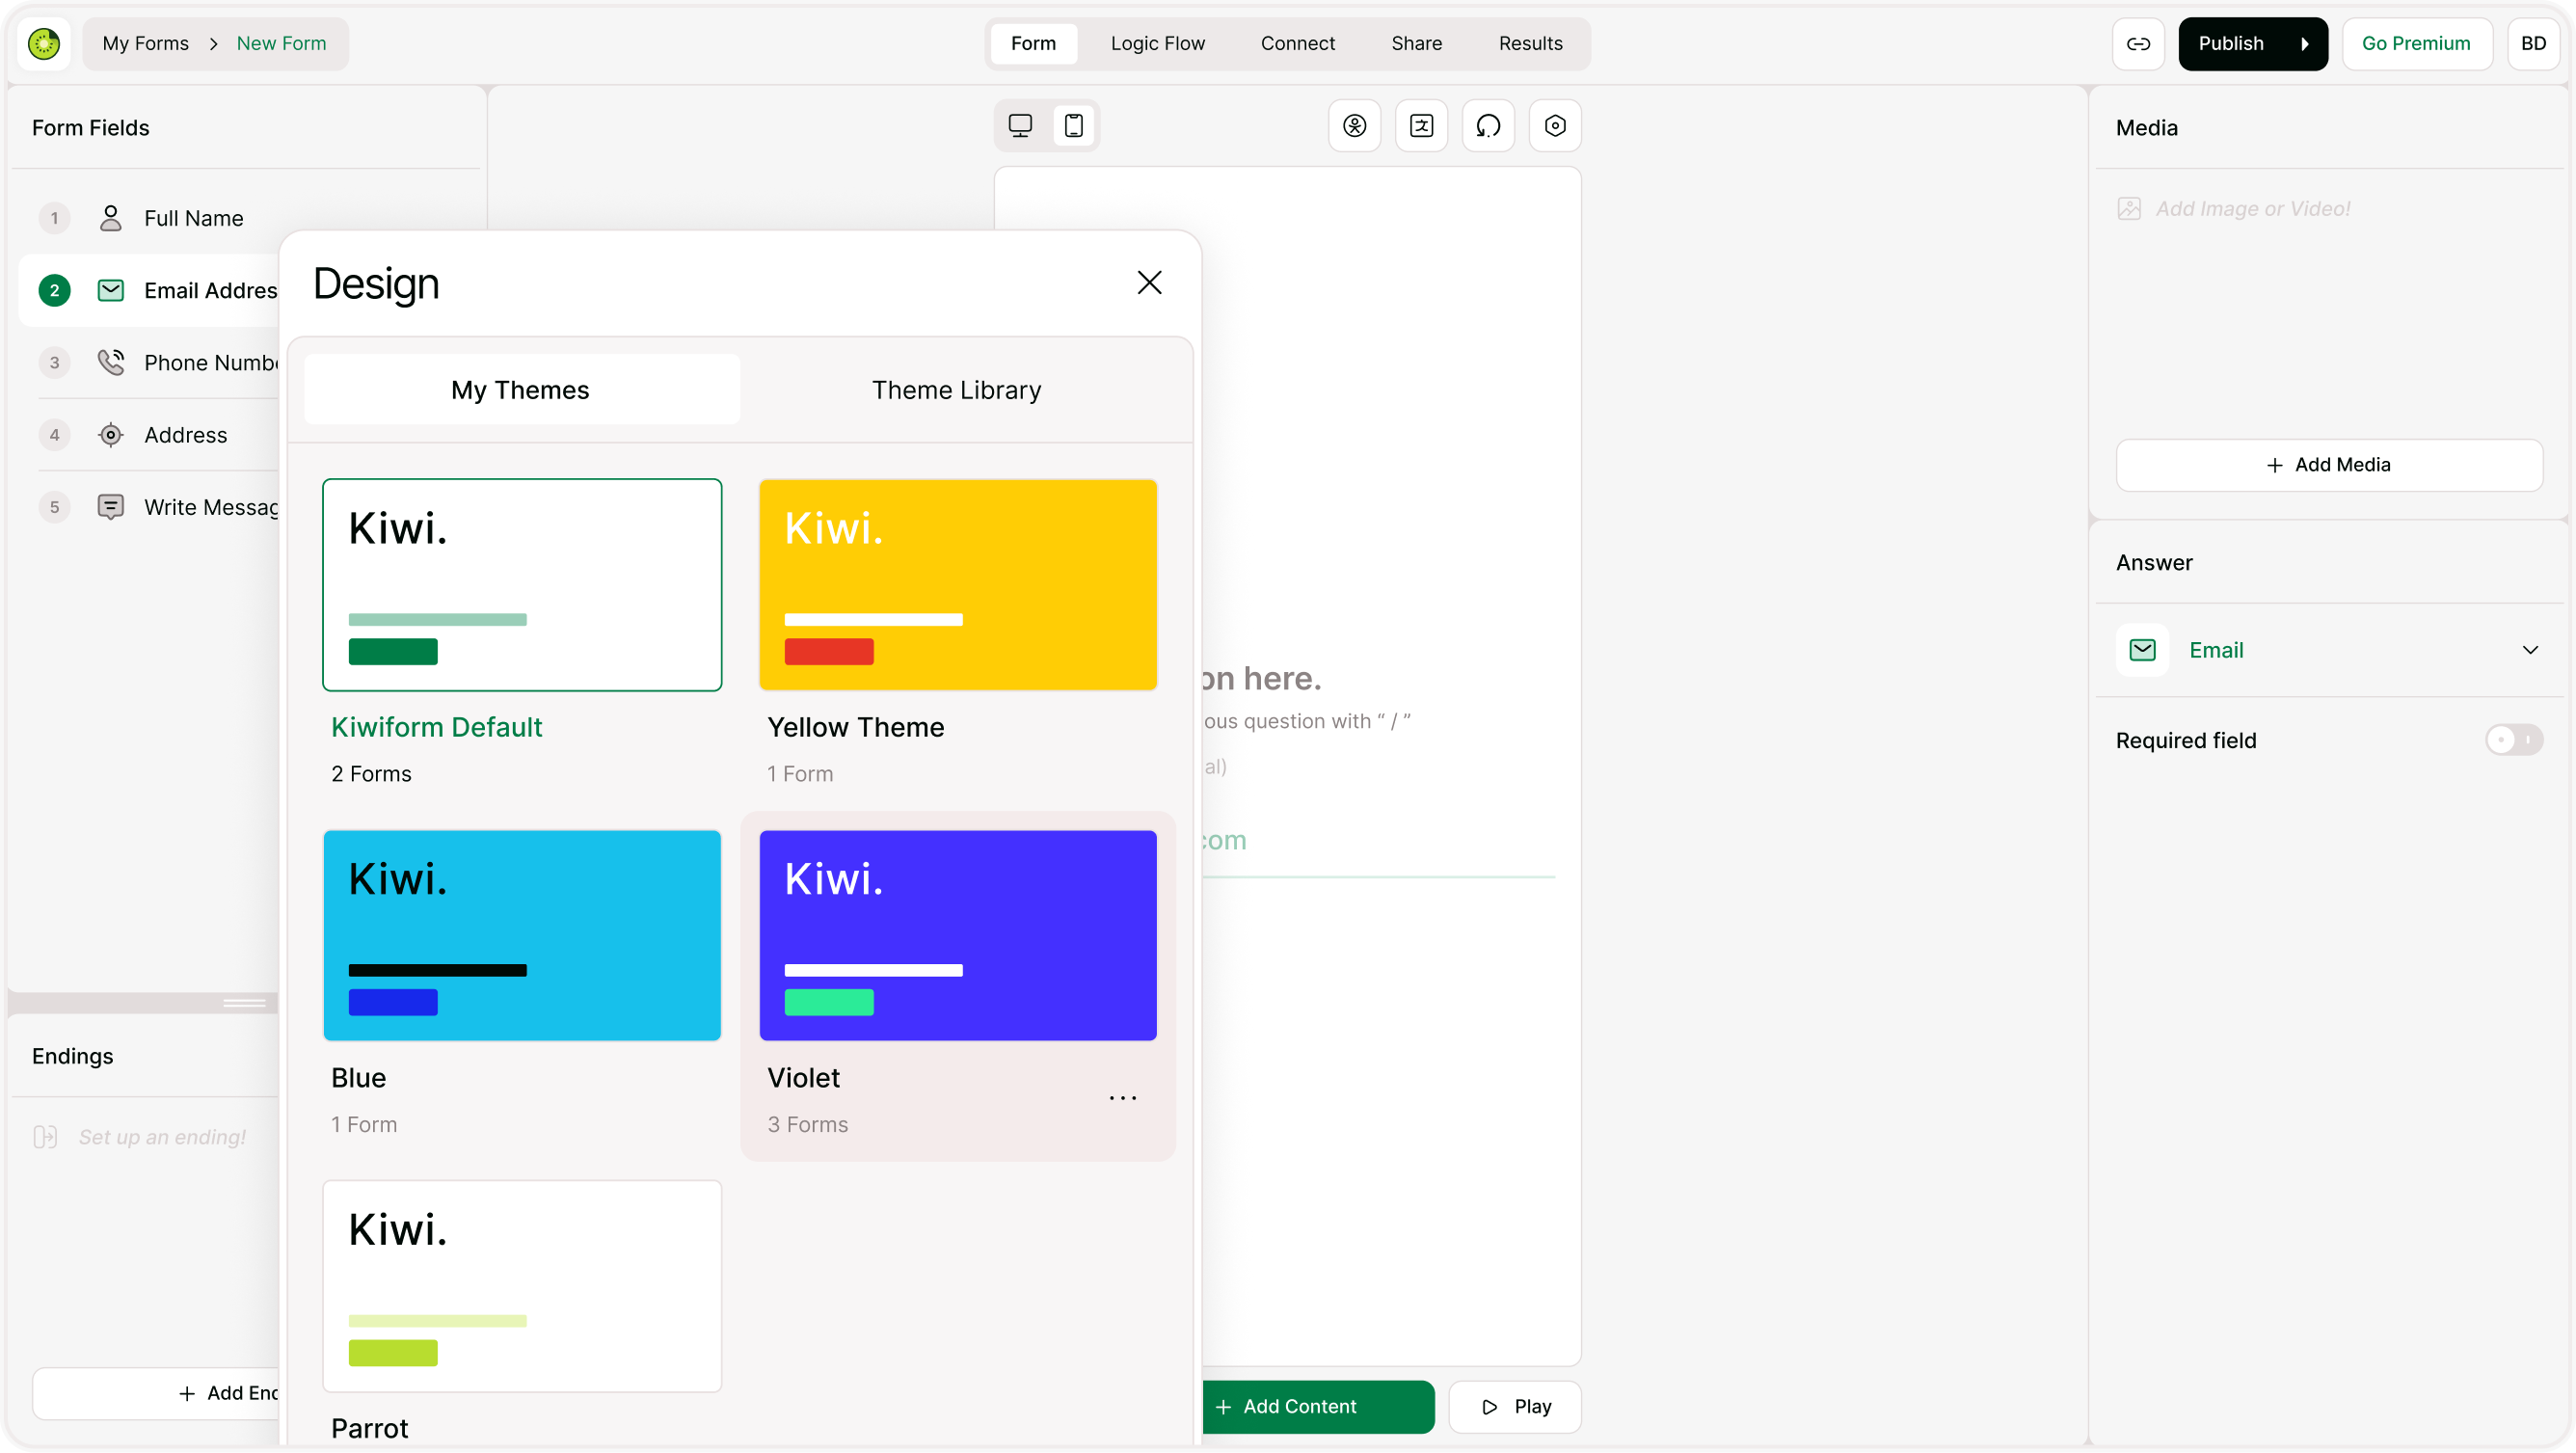Click the email icon in Answer section
The image size is (2576, 1453).
coord(2142,649)
